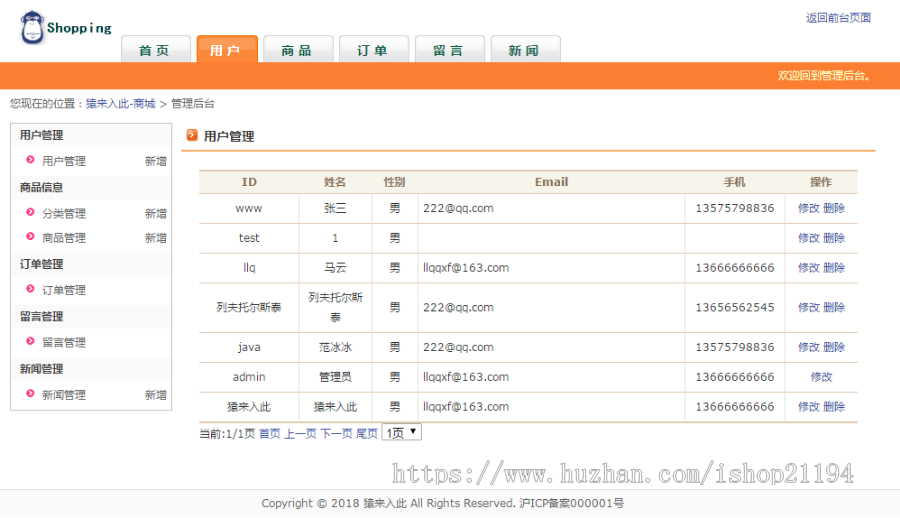Click 修改 for user admin
This screenshot has width=900, height=518.
pos(821,377)
